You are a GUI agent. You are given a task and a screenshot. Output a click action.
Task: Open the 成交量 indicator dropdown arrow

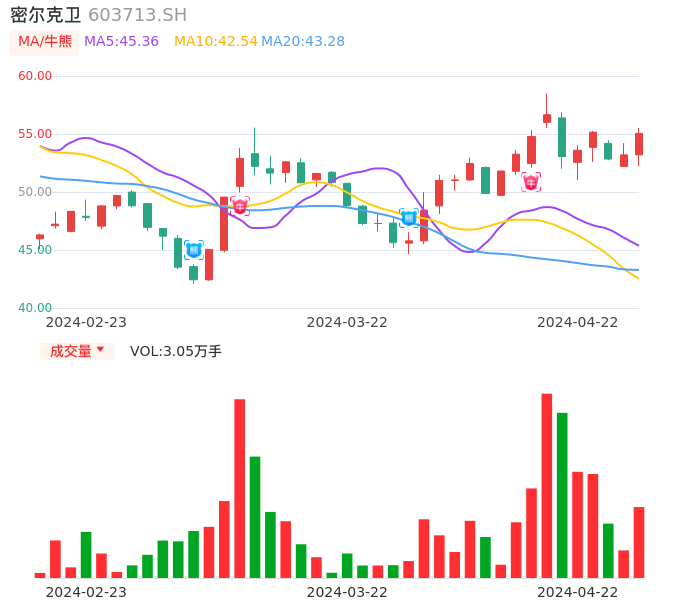click(x=100, y=350)
